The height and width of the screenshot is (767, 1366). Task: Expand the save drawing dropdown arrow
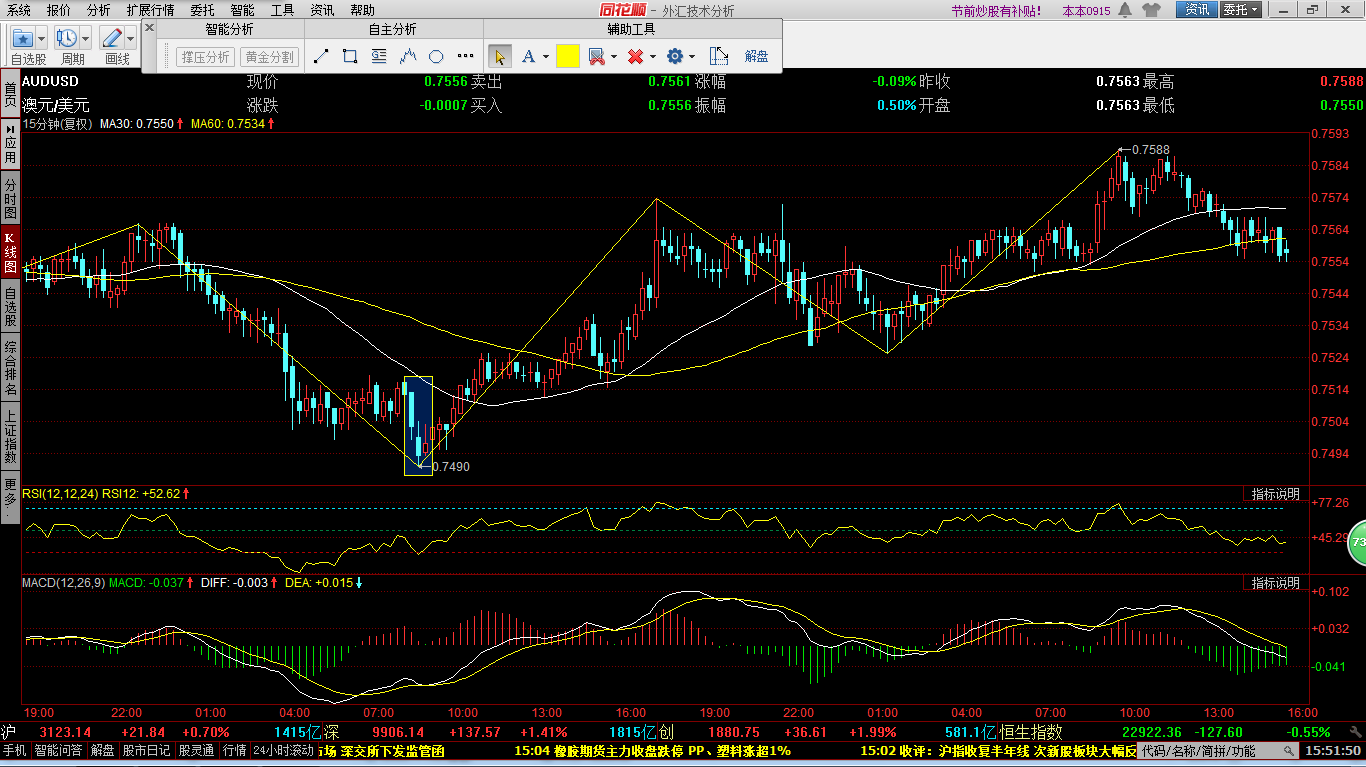click(614, 57)
